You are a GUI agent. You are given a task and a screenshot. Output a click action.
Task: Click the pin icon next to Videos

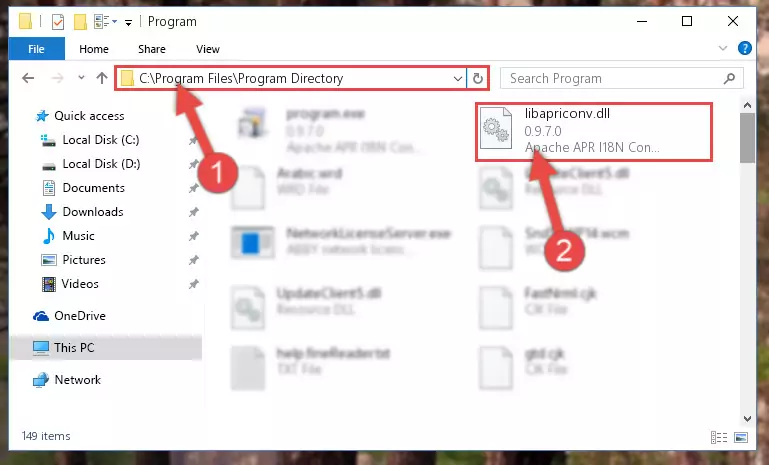click(194, 284)
